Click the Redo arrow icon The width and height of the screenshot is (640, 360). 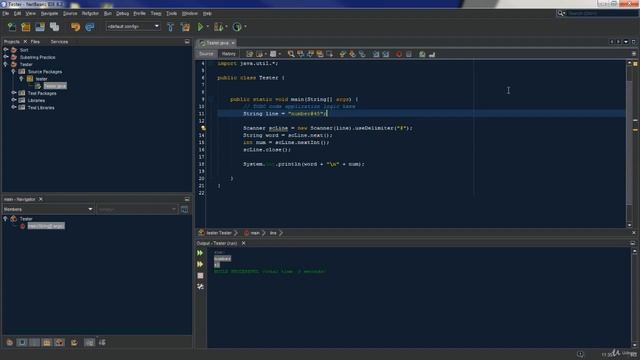(90, 27)
